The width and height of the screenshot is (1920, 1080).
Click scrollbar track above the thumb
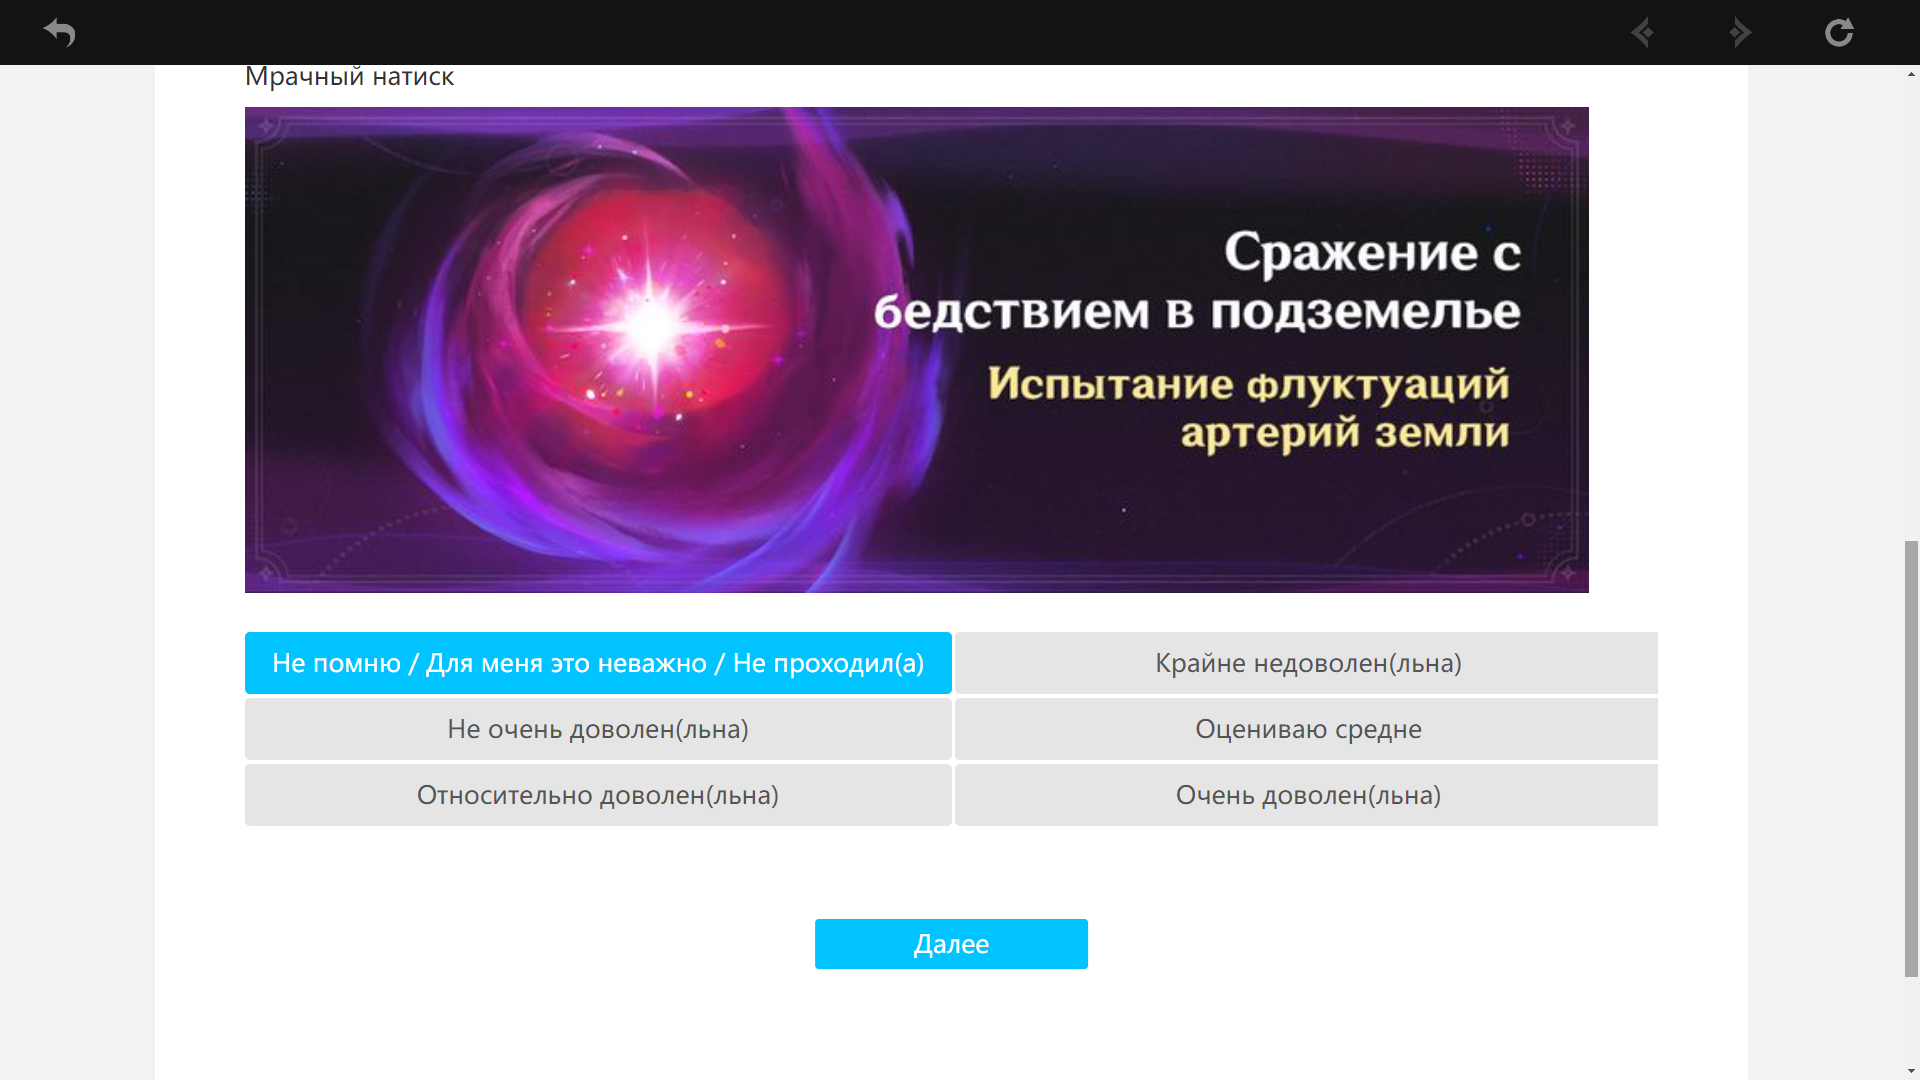tap(1911, 300)
